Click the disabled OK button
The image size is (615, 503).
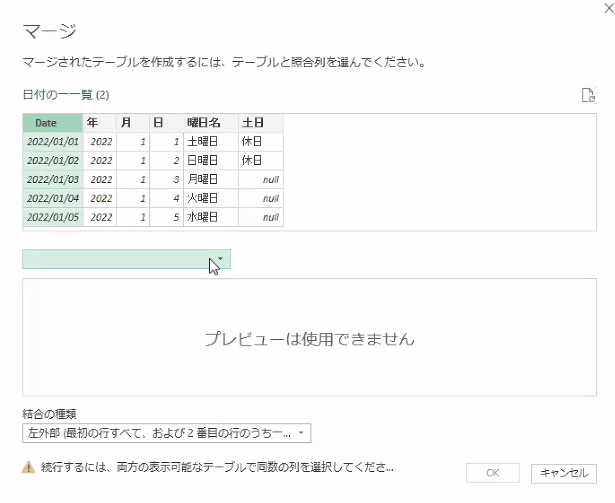click(493, 473)
